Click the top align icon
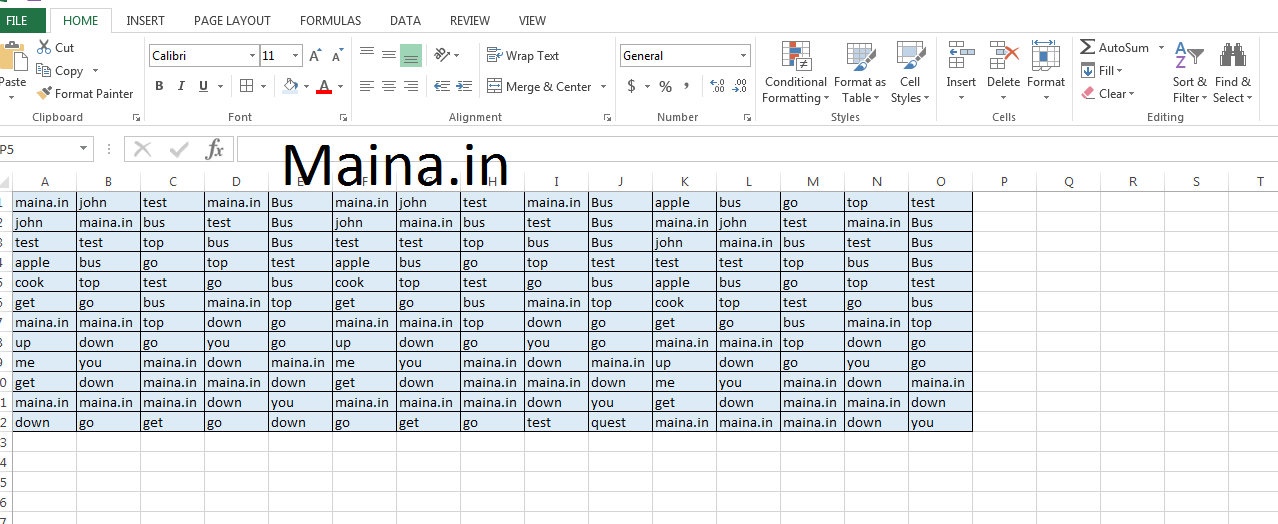The height and width of the screenshot is (524, 1278). [367, 55]
